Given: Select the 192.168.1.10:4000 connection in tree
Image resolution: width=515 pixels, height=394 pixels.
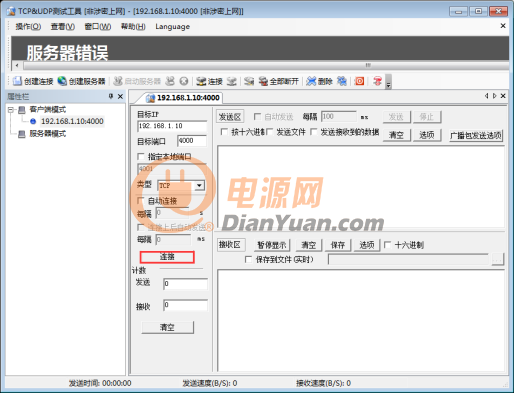Looking at the screenshot, I should point(72,121).
